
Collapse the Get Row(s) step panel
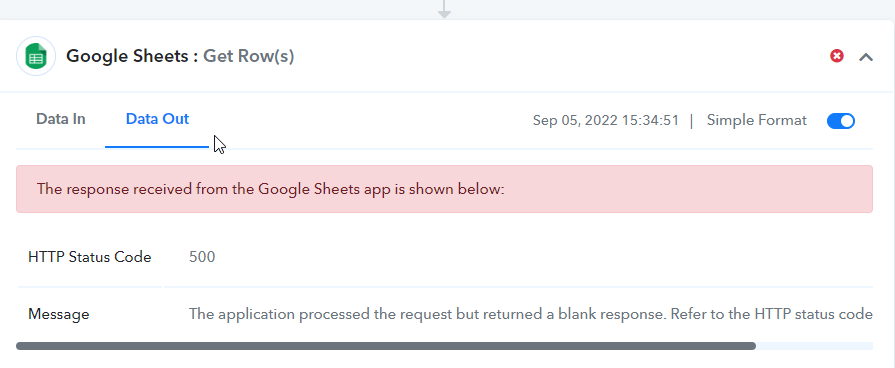866,56
